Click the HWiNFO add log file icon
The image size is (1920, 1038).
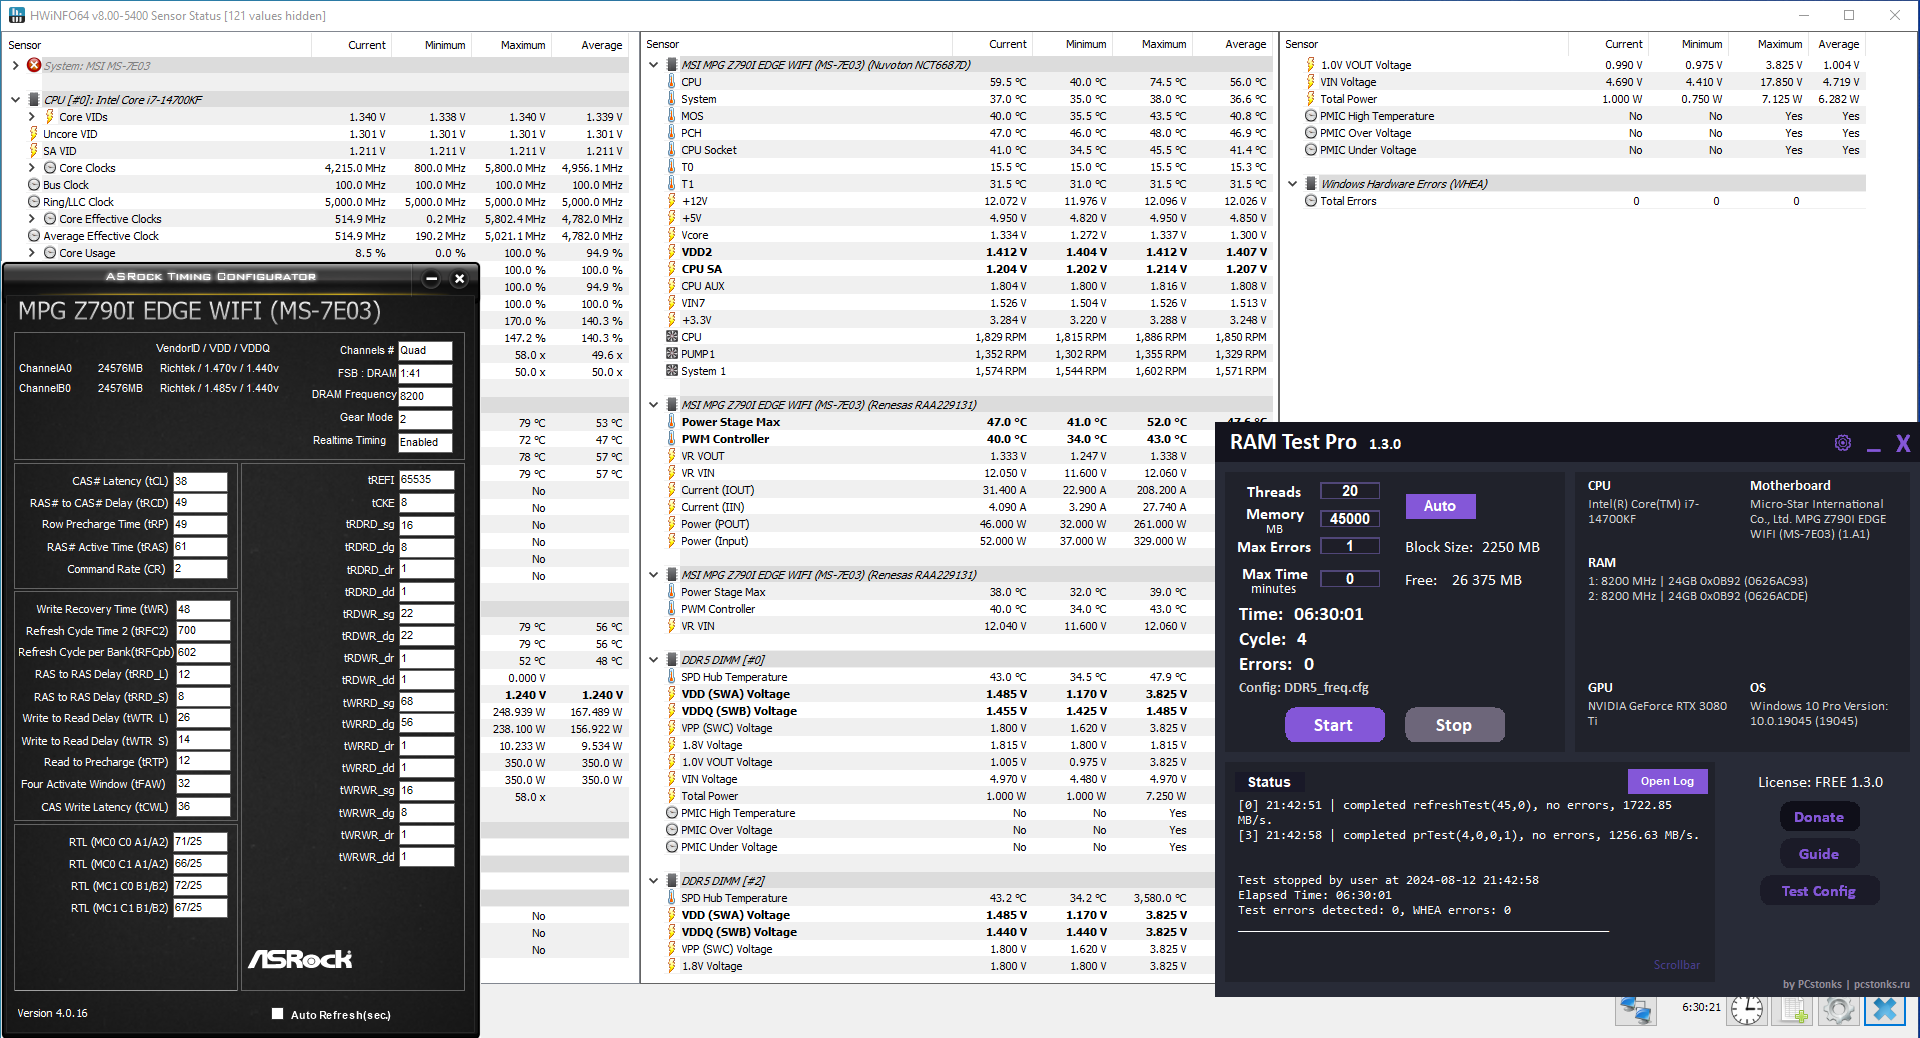point(1792,1010)
